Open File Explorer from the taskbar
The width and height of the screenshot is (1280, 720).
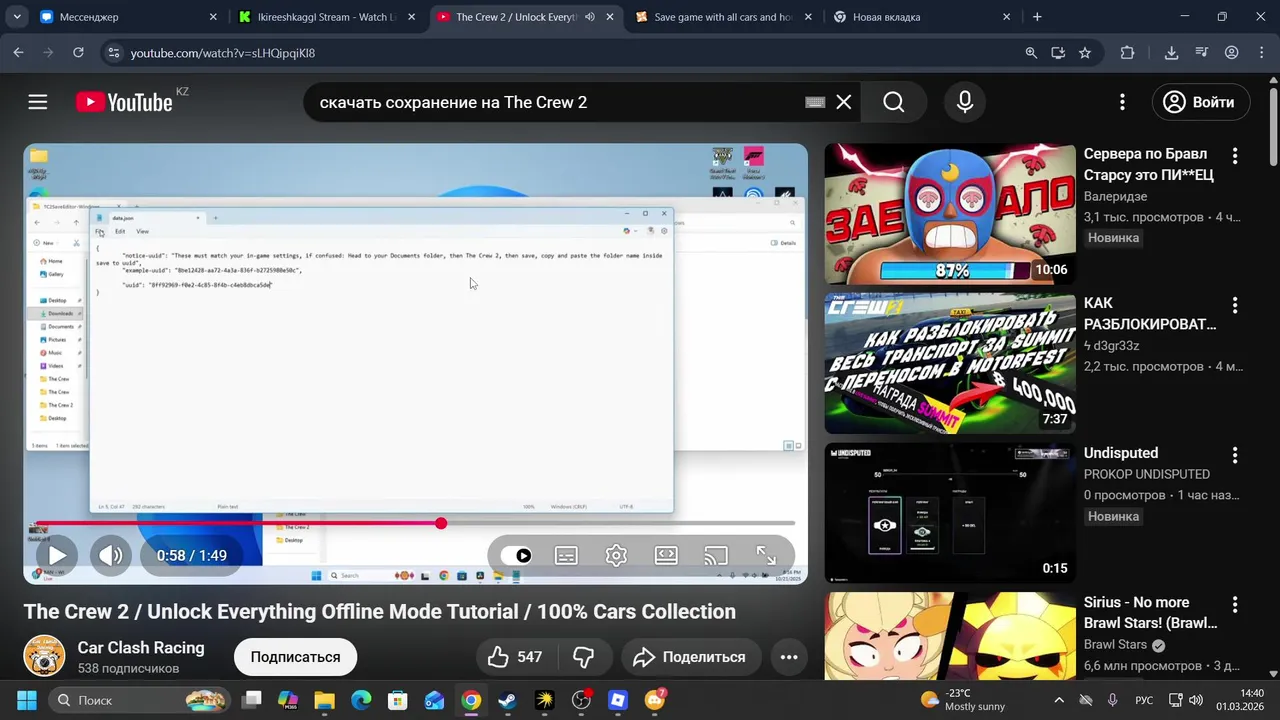pos(325,700)
